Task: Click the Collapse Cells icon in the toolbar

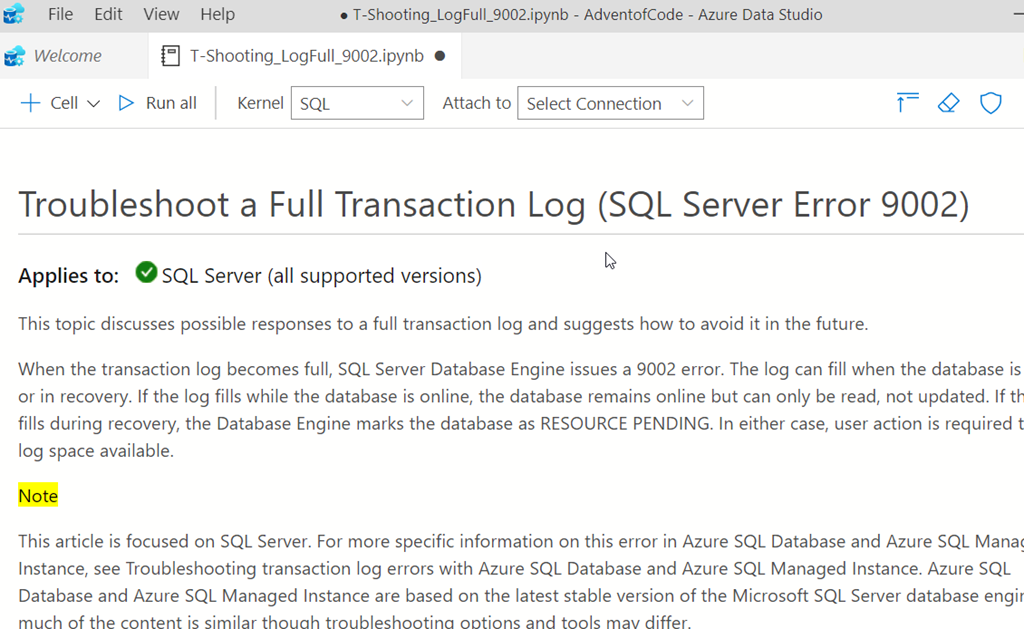Action: 907,102
